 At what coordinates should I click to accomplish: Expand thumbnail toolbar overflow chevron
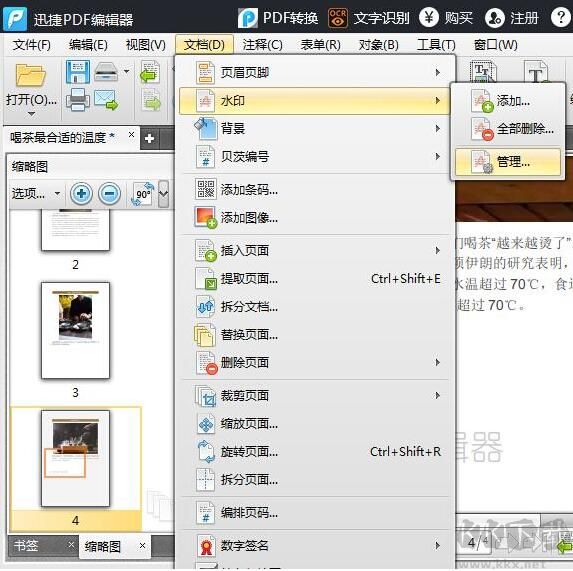click(164, 194)
